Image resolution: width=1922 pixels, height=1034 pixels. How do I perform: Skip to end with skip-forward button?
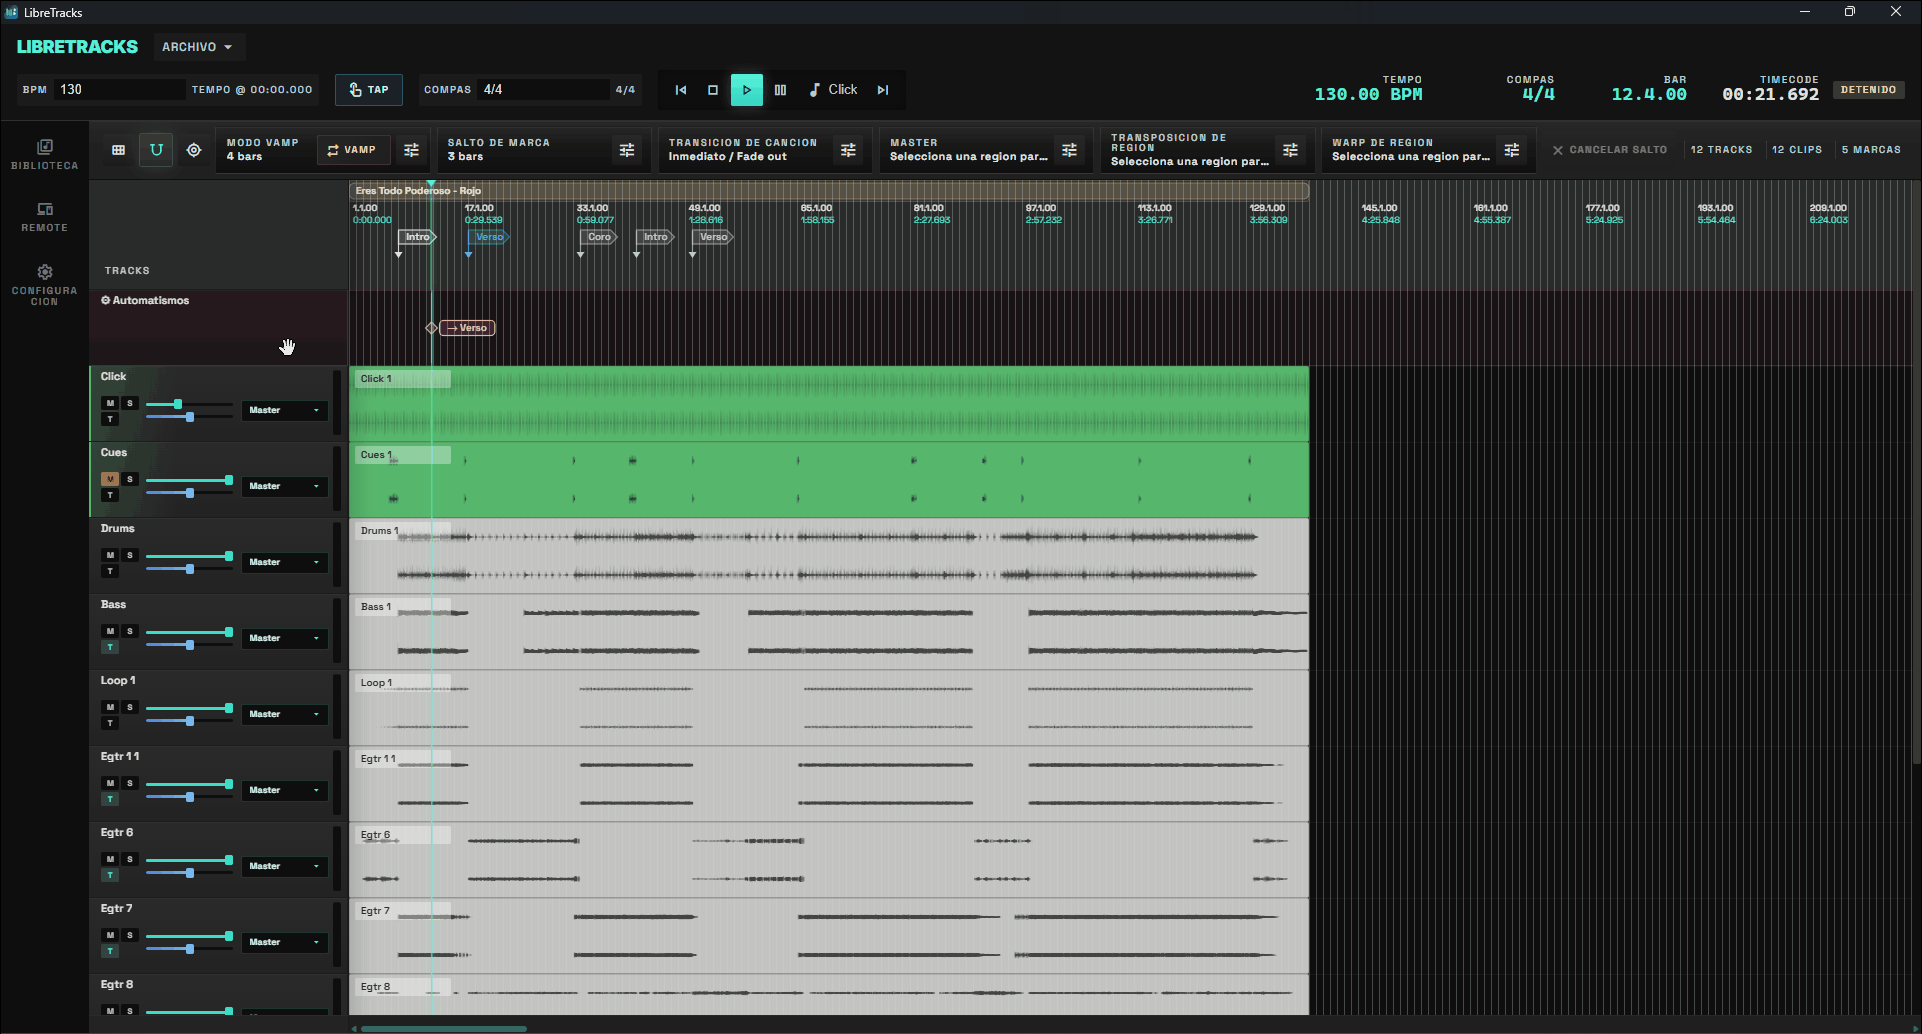883,90
